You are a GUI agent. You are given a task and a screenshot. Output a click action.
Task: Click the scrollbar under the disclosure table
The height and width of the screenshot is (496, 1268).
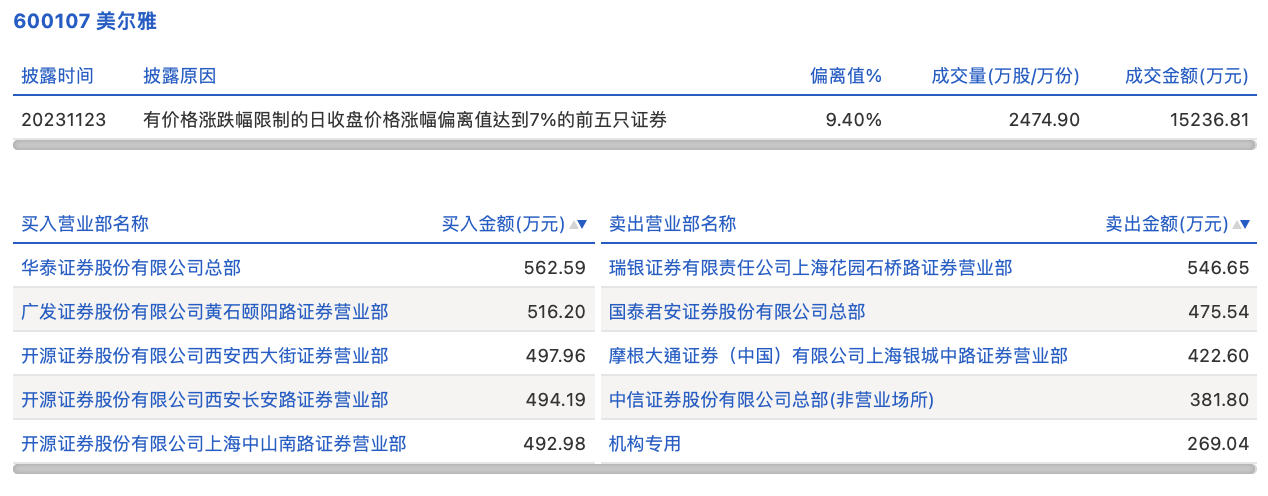coord(634,145)
